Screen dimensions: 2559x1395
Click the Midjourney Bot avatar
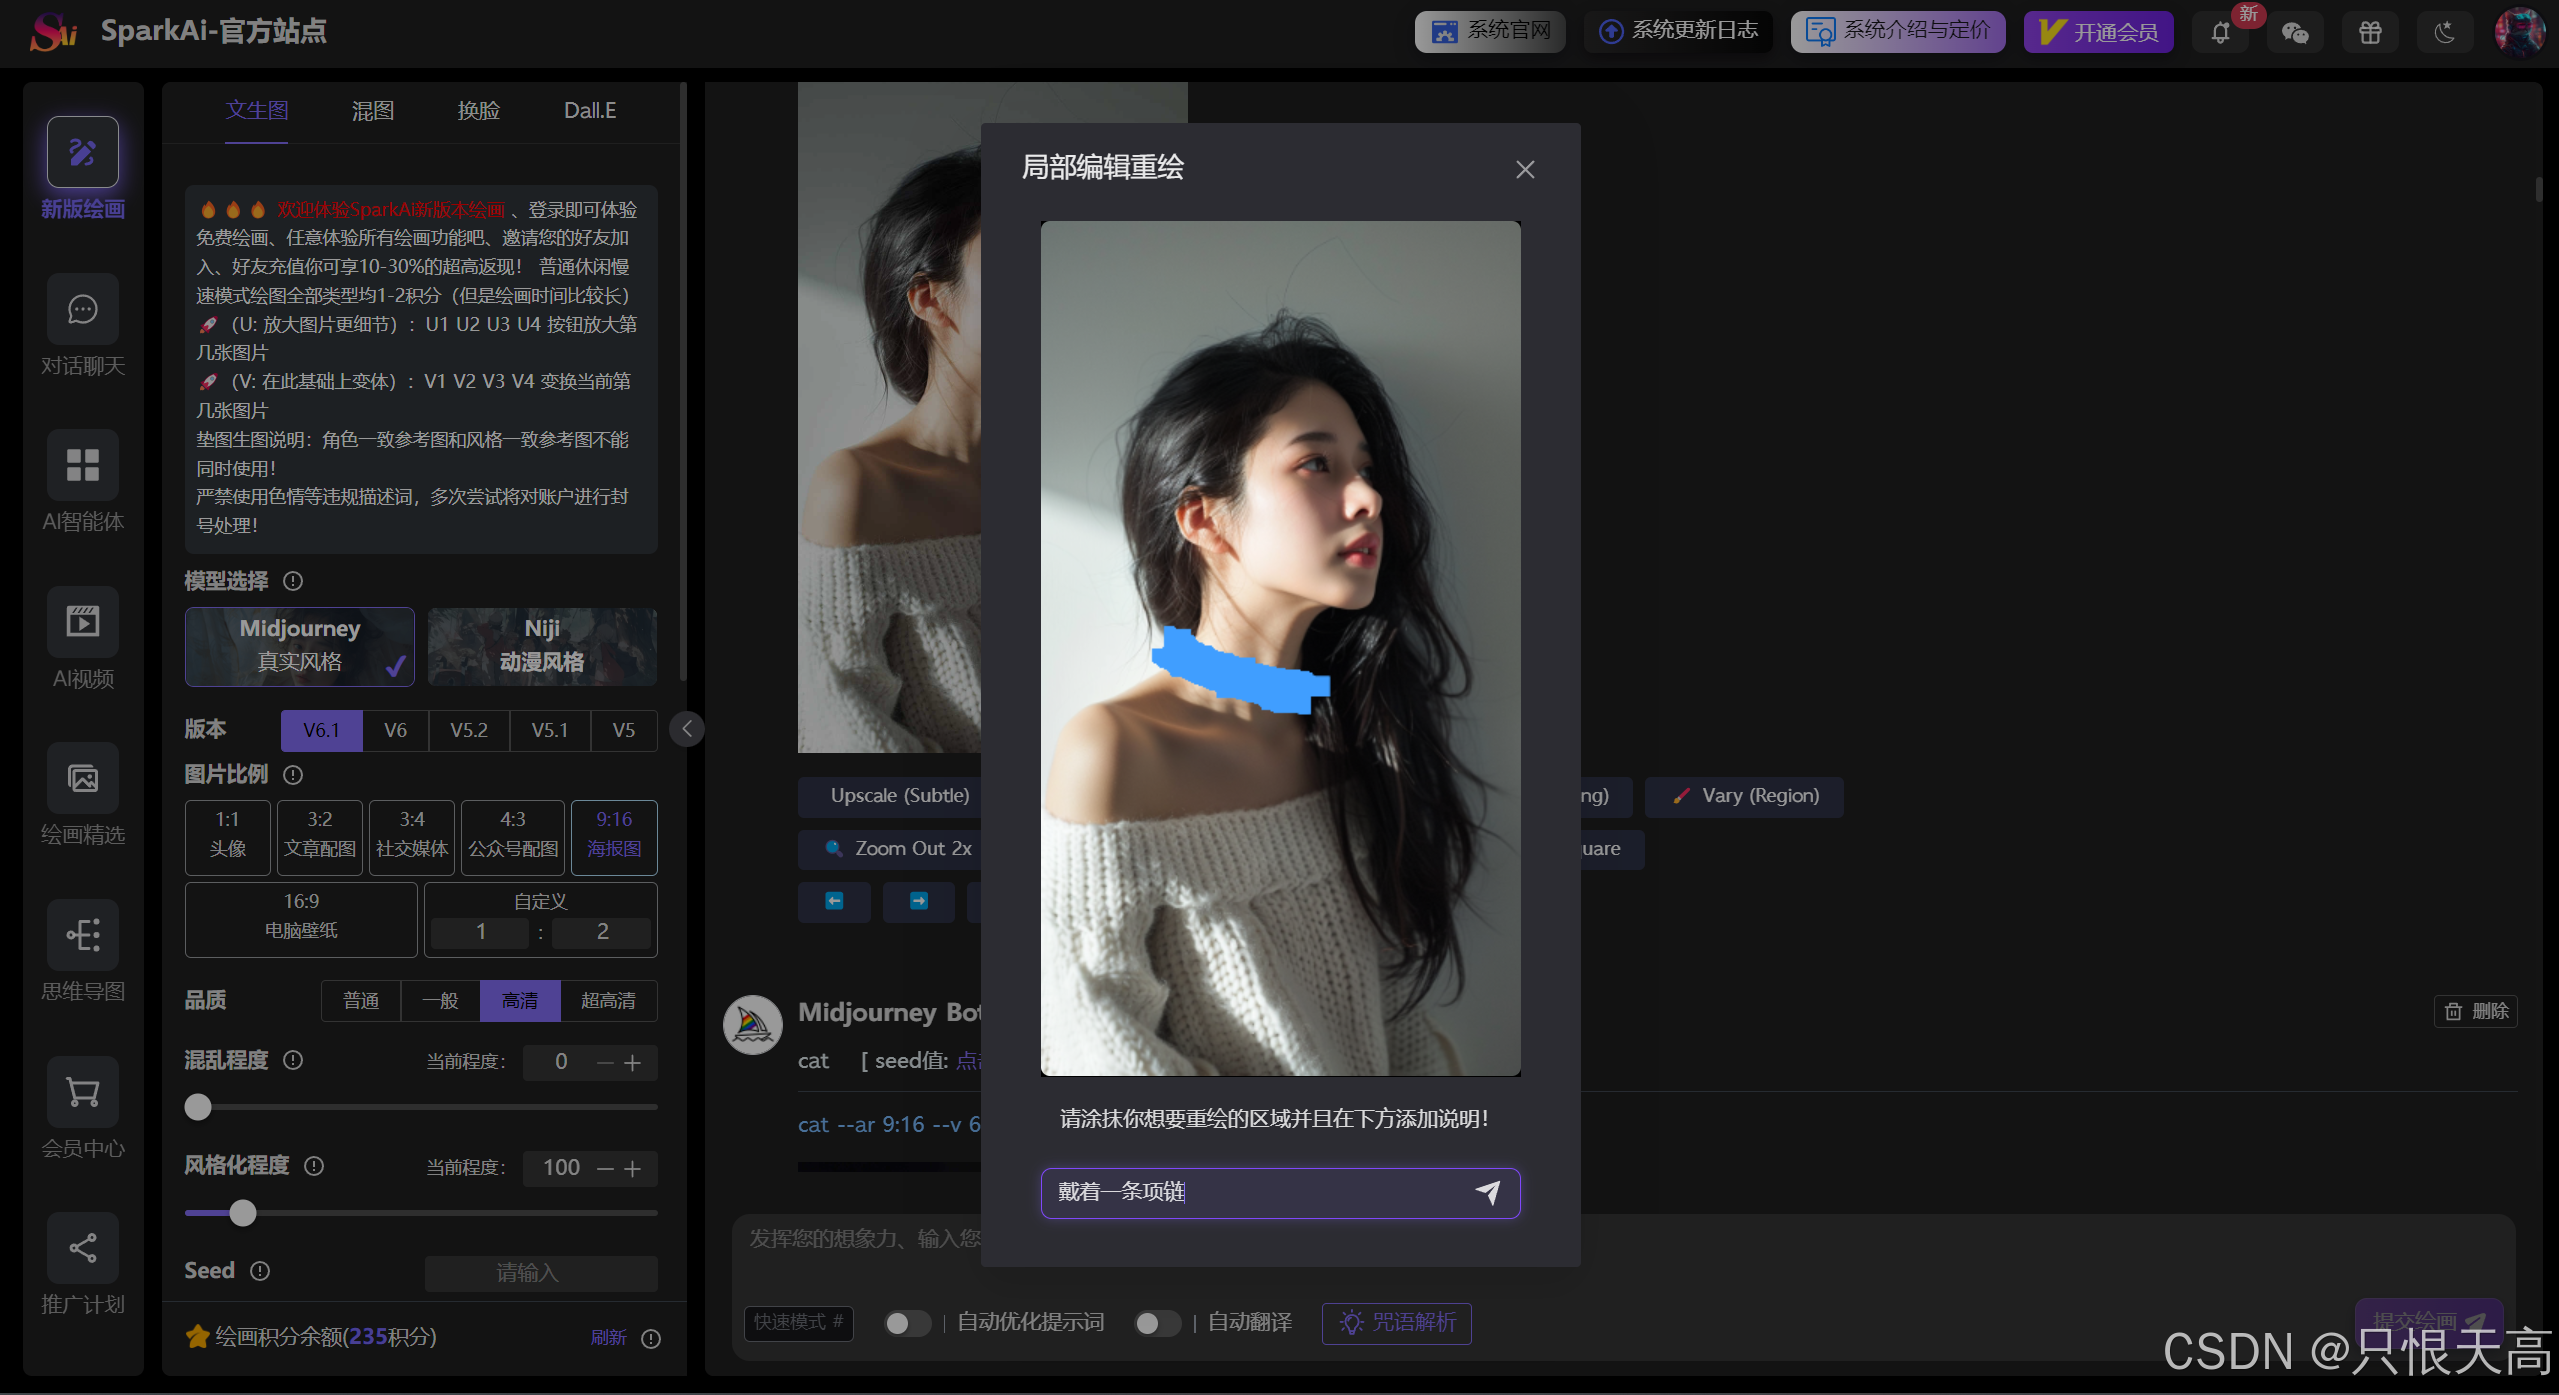tap(753, 1025)
